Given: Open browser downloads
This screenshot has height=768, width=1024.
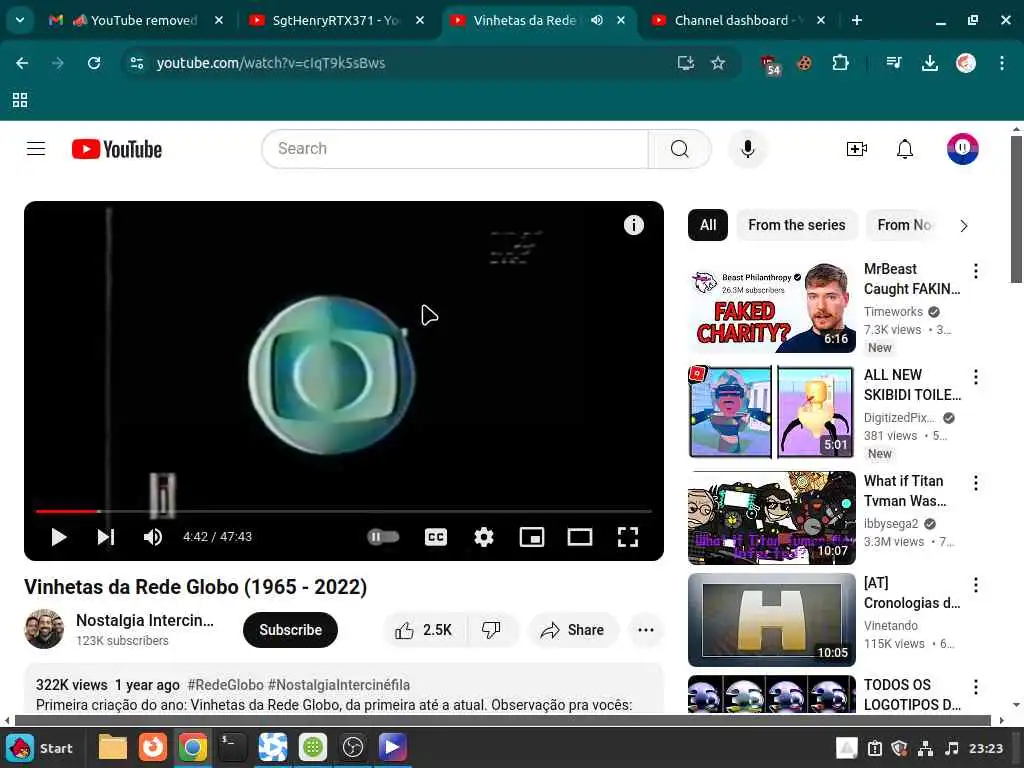Looking at the screenshot, I should tap(929, 63).
